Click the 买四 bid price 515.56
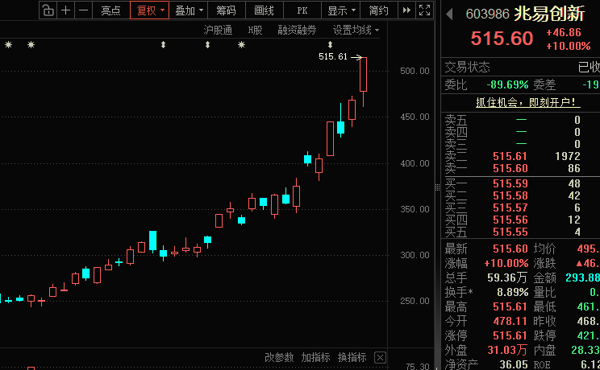The height and width of the screenshot is (370, 600). (510, 220)
